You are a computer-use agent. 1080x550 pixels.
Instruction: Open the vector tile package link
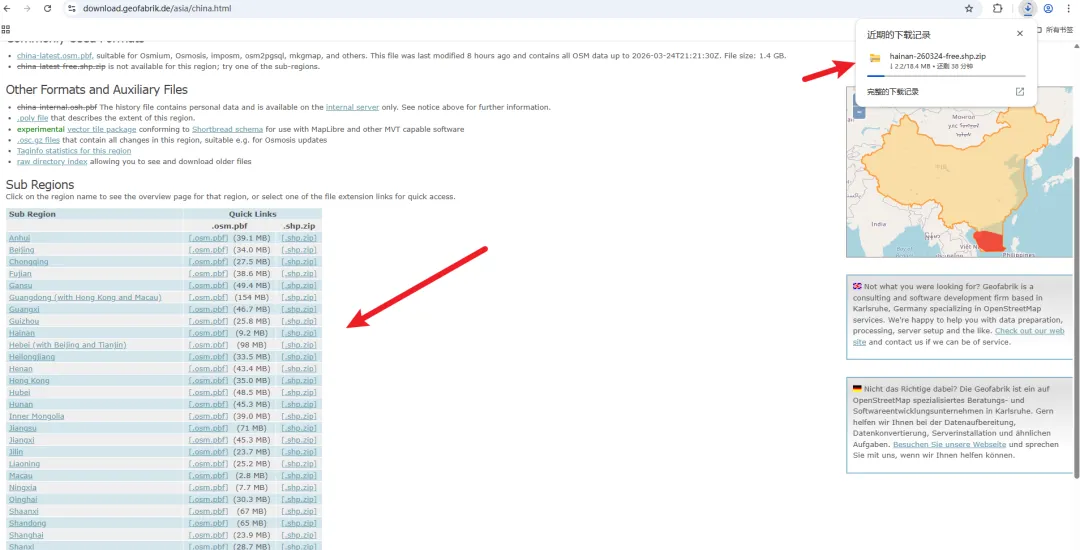tap(102, 129)
